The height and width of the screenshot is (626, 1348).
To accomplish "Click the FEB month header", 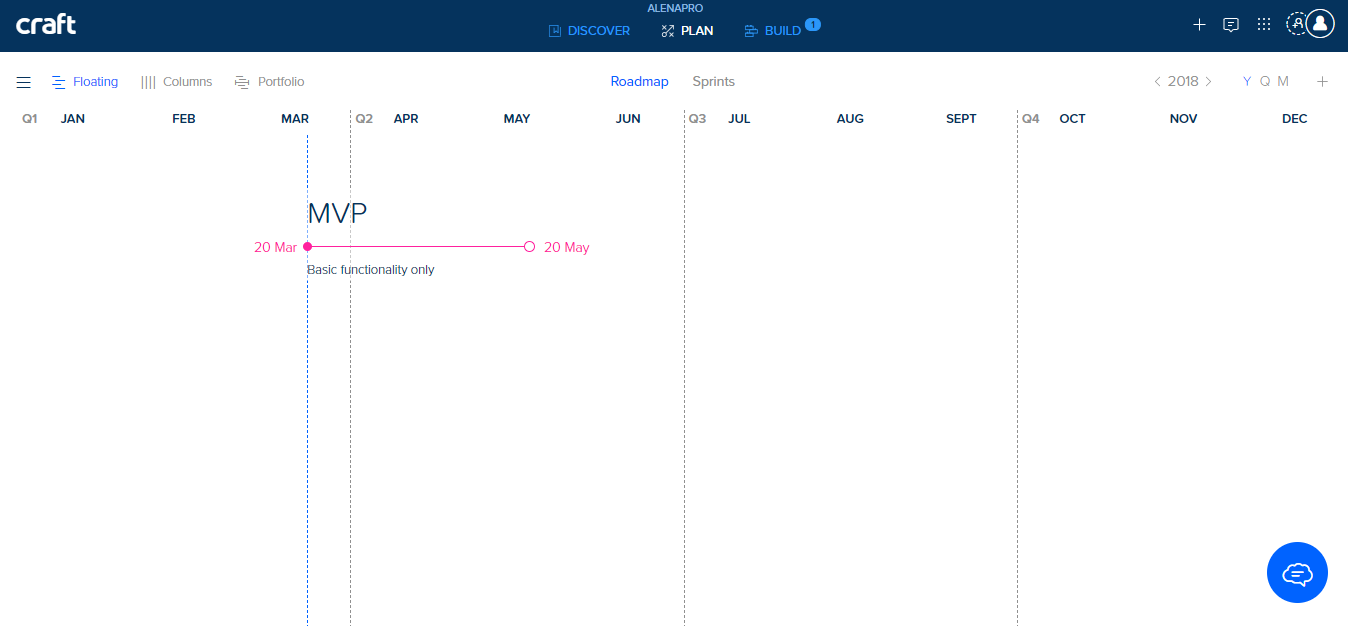I will (x=184, y=119).
